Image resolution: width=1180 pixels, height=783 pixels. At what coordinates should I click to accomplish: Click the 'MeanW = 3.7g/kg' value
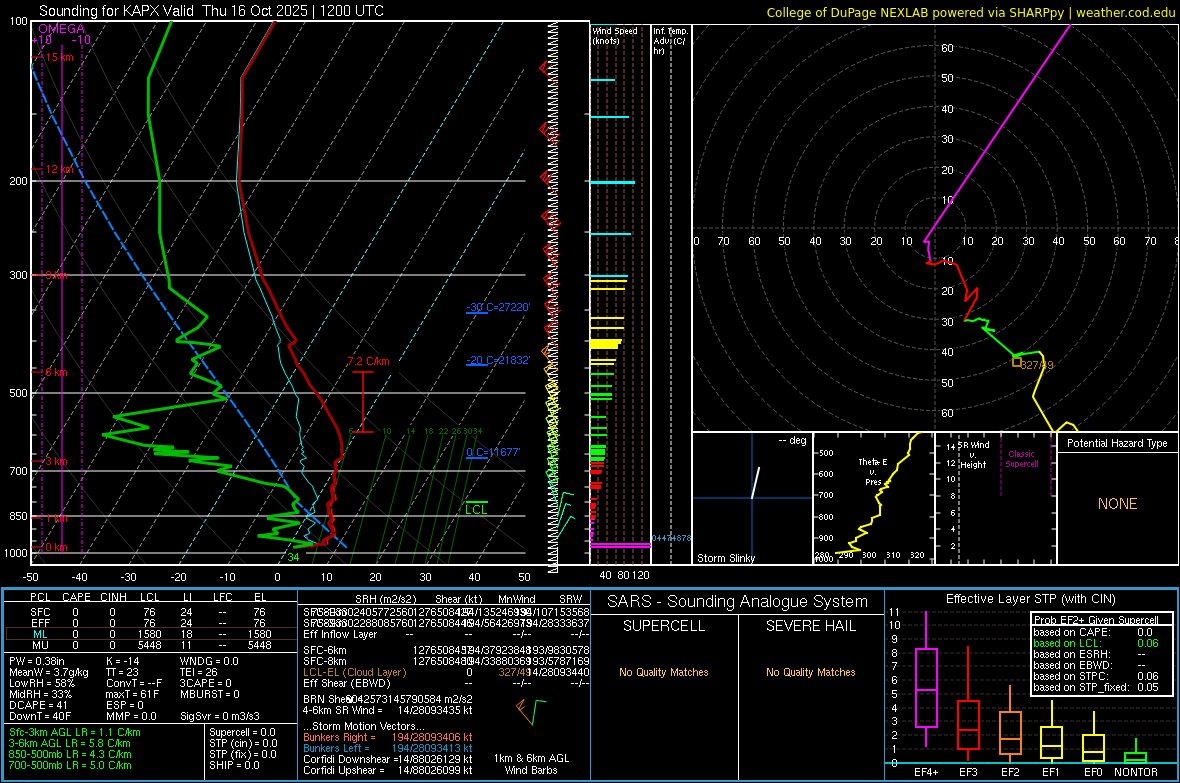click(48, 672)
